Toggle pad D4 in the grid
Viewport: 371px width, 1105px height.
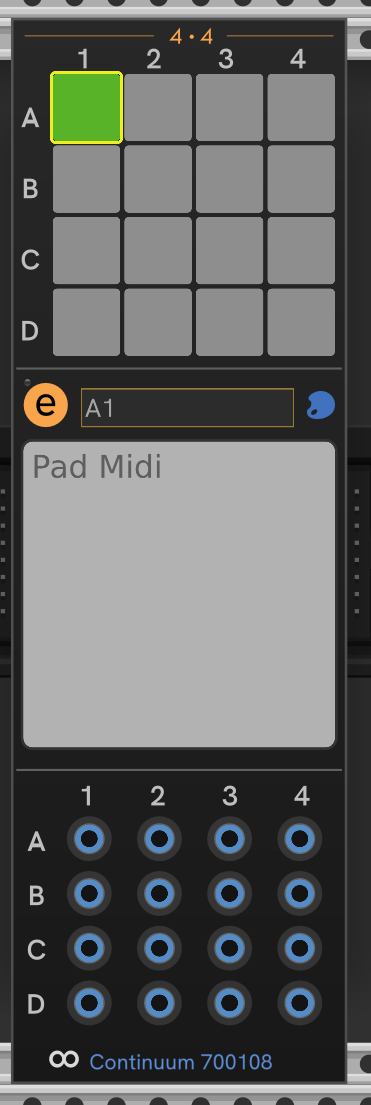point(301,322)
